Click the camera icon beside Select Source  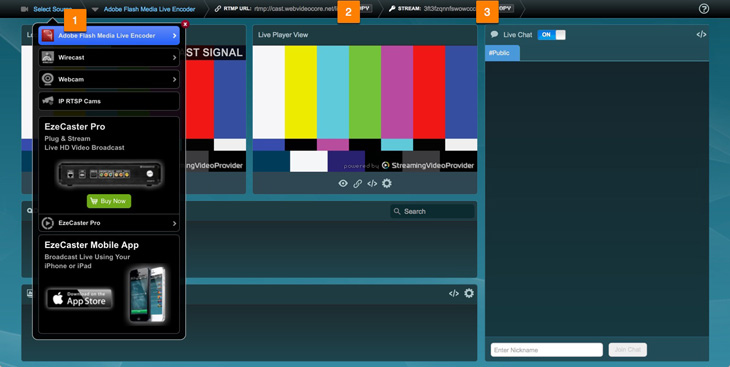[x=25, y=9]
